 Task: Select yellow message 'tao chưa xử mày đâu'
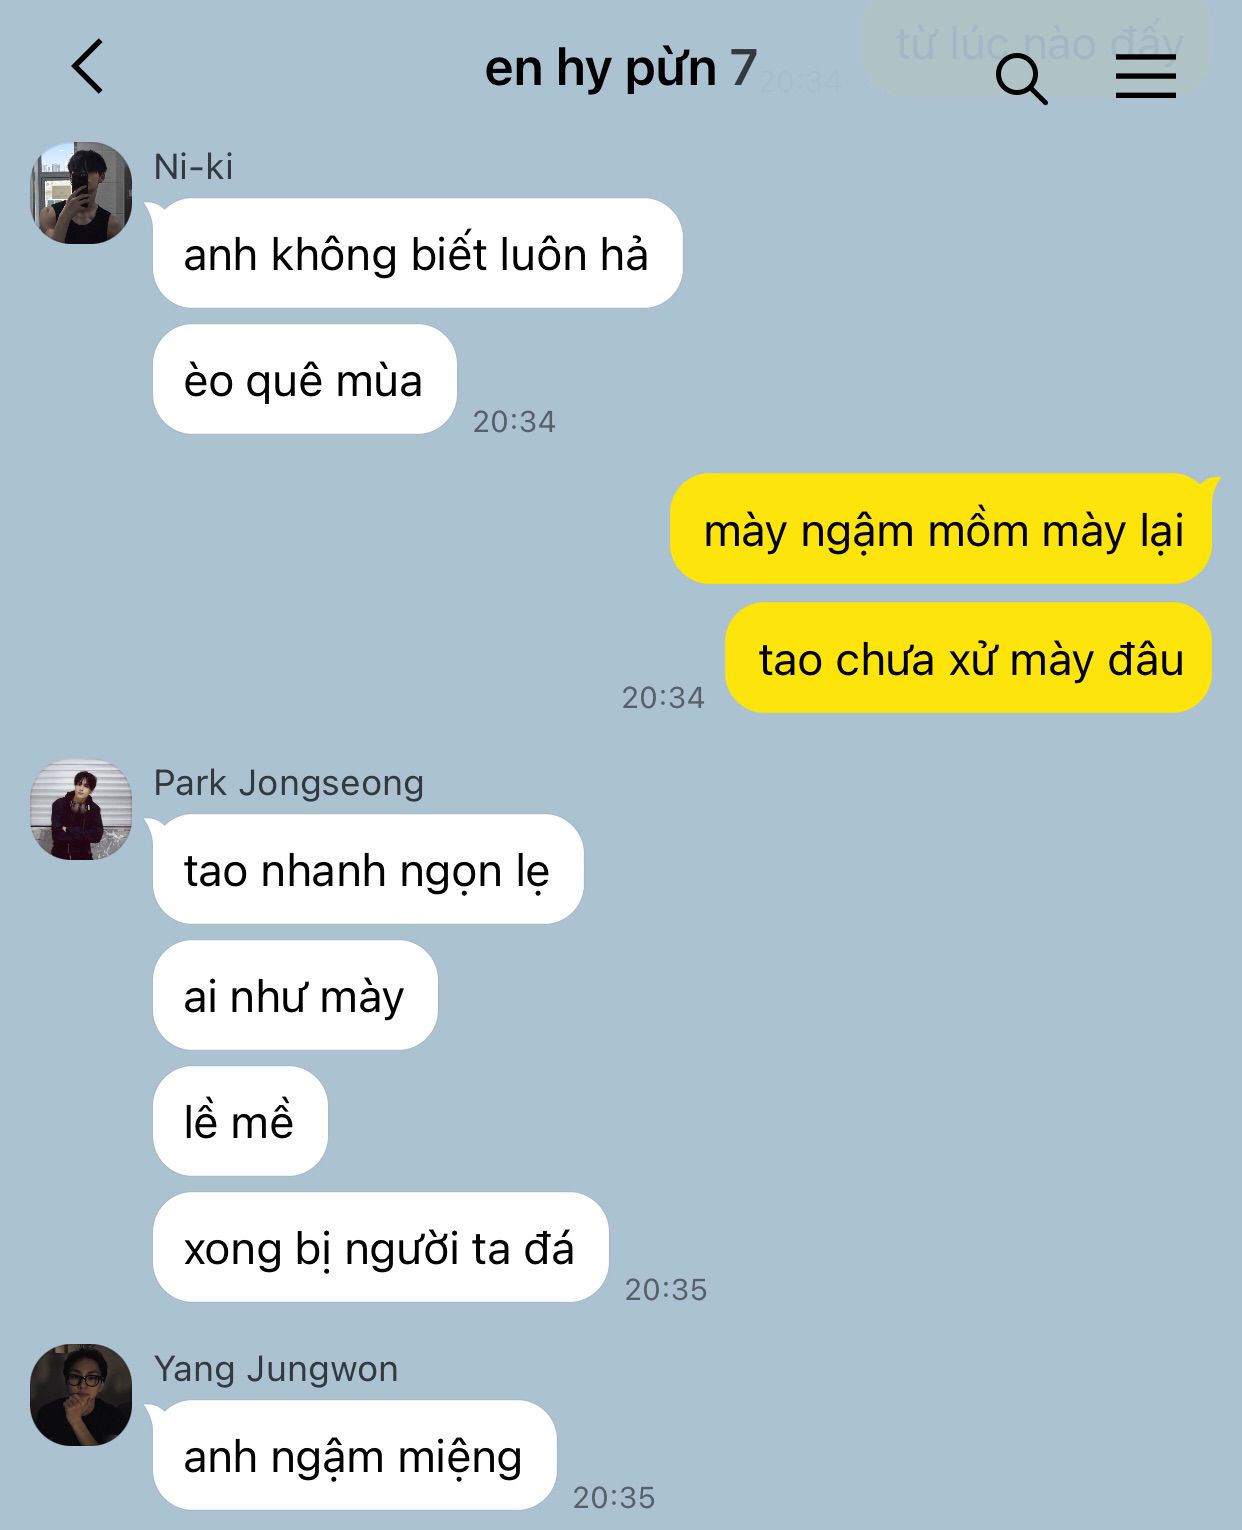[x=968, y=658]
